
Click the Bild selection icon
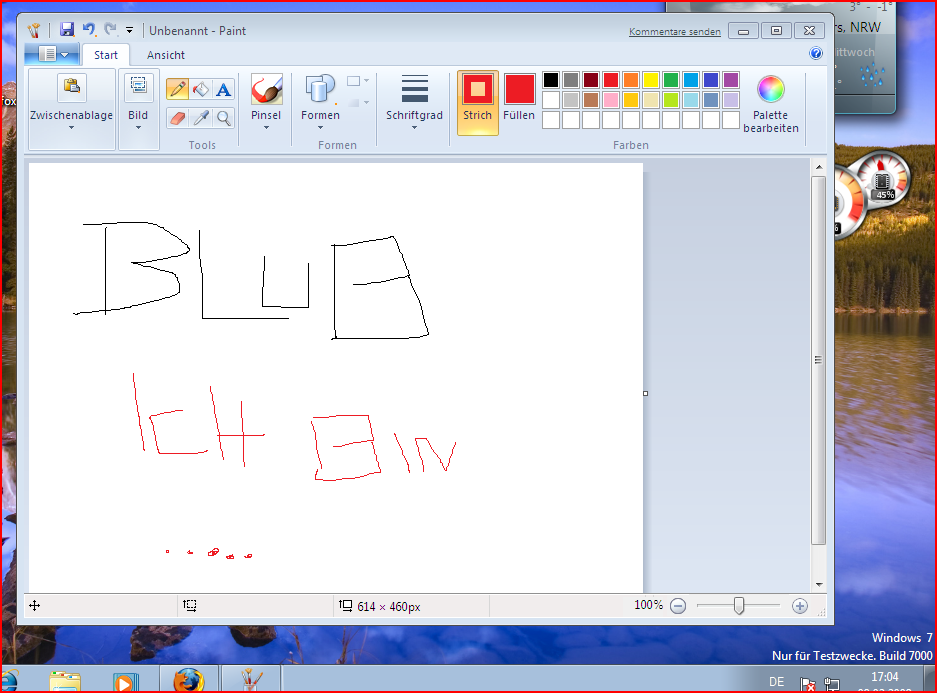(x=139, y=87)
